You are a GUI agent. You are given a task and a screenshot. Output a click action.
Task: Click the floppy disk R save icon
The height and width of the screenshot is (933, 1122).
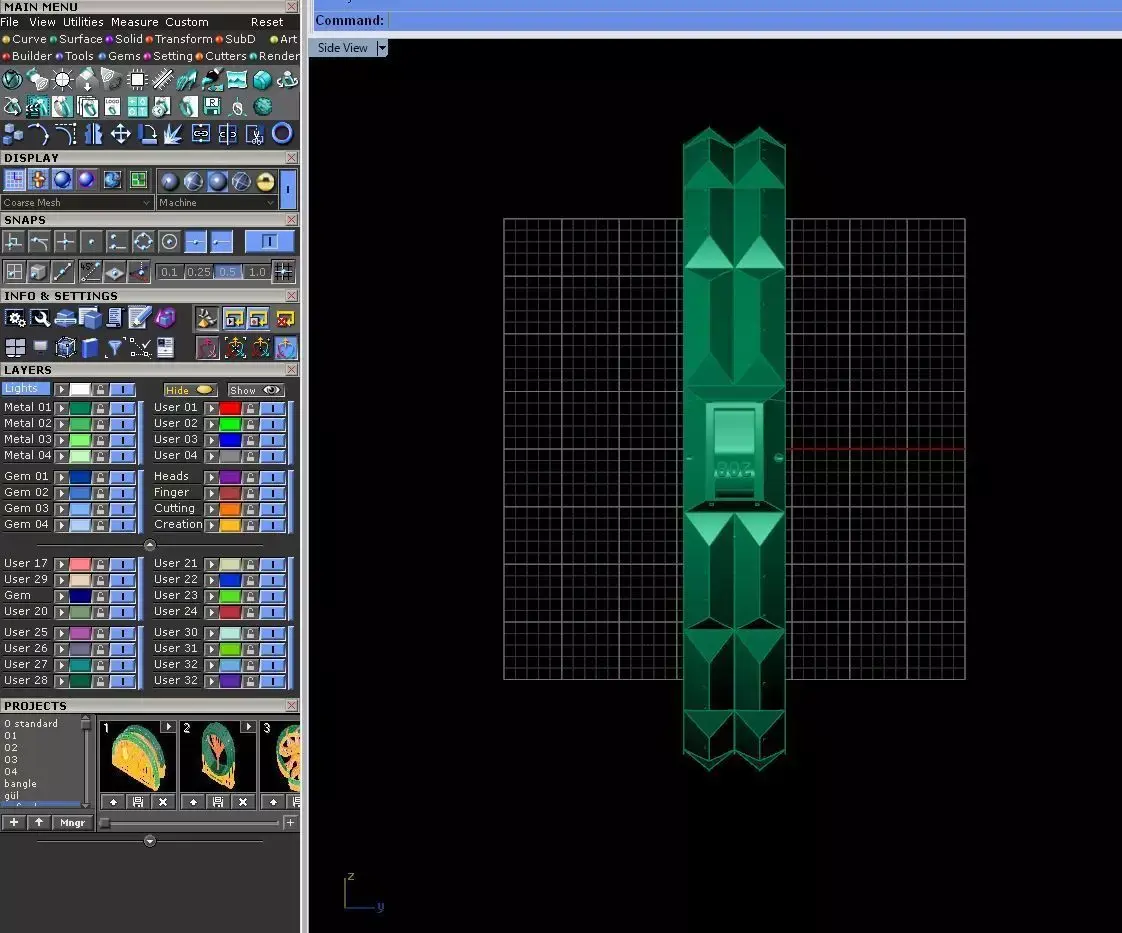point(213,107)
